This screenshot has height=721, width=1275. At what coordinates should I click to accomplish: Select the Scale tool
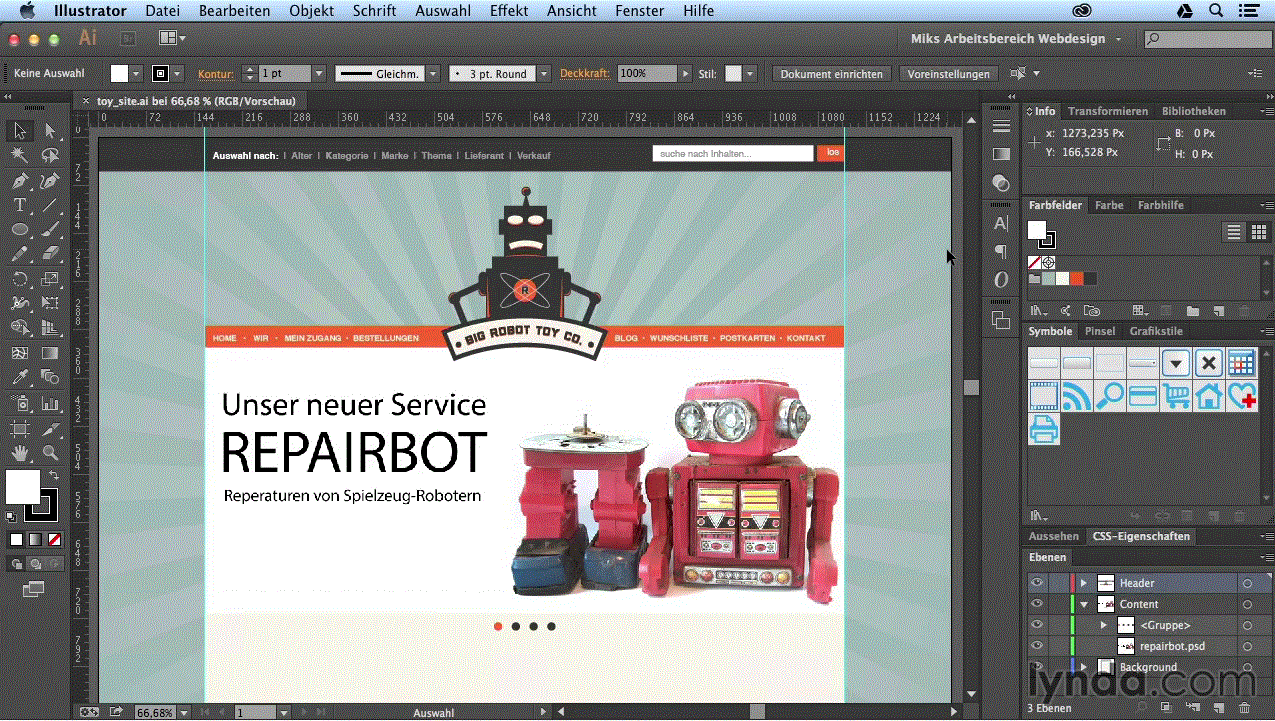click(x=50, y=279)
